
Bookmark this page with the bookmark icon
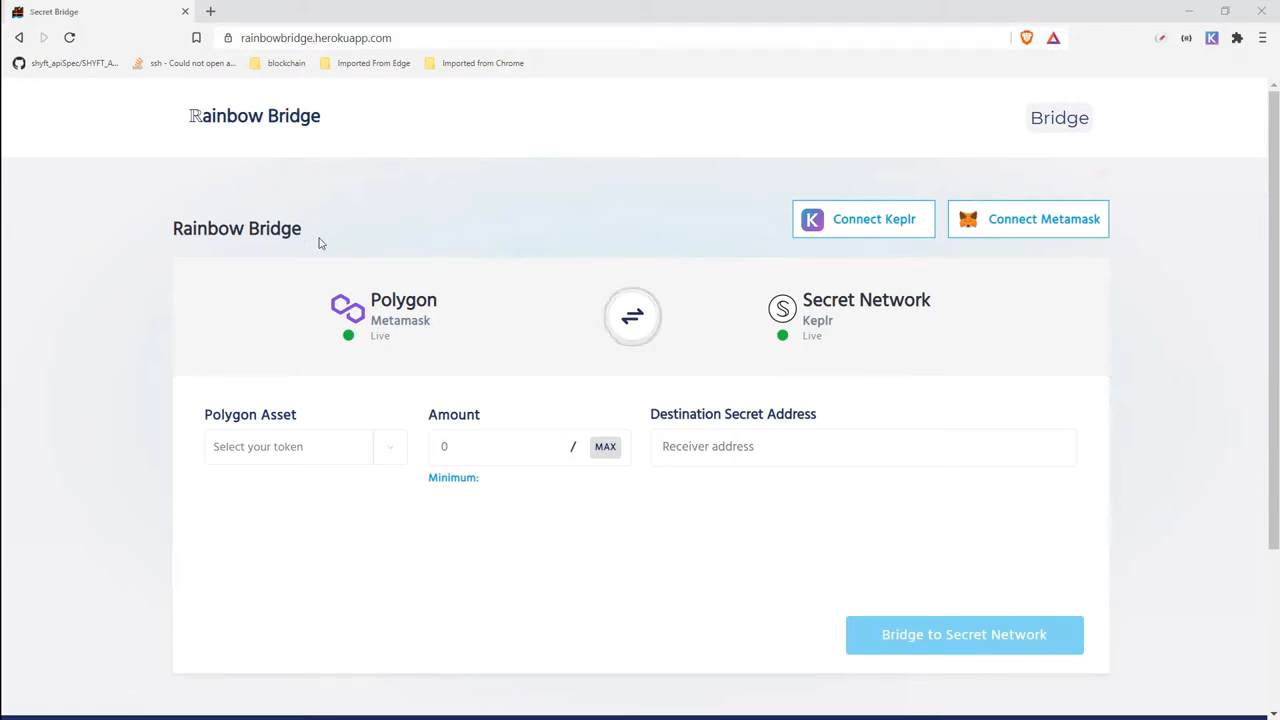click(196, 38)
